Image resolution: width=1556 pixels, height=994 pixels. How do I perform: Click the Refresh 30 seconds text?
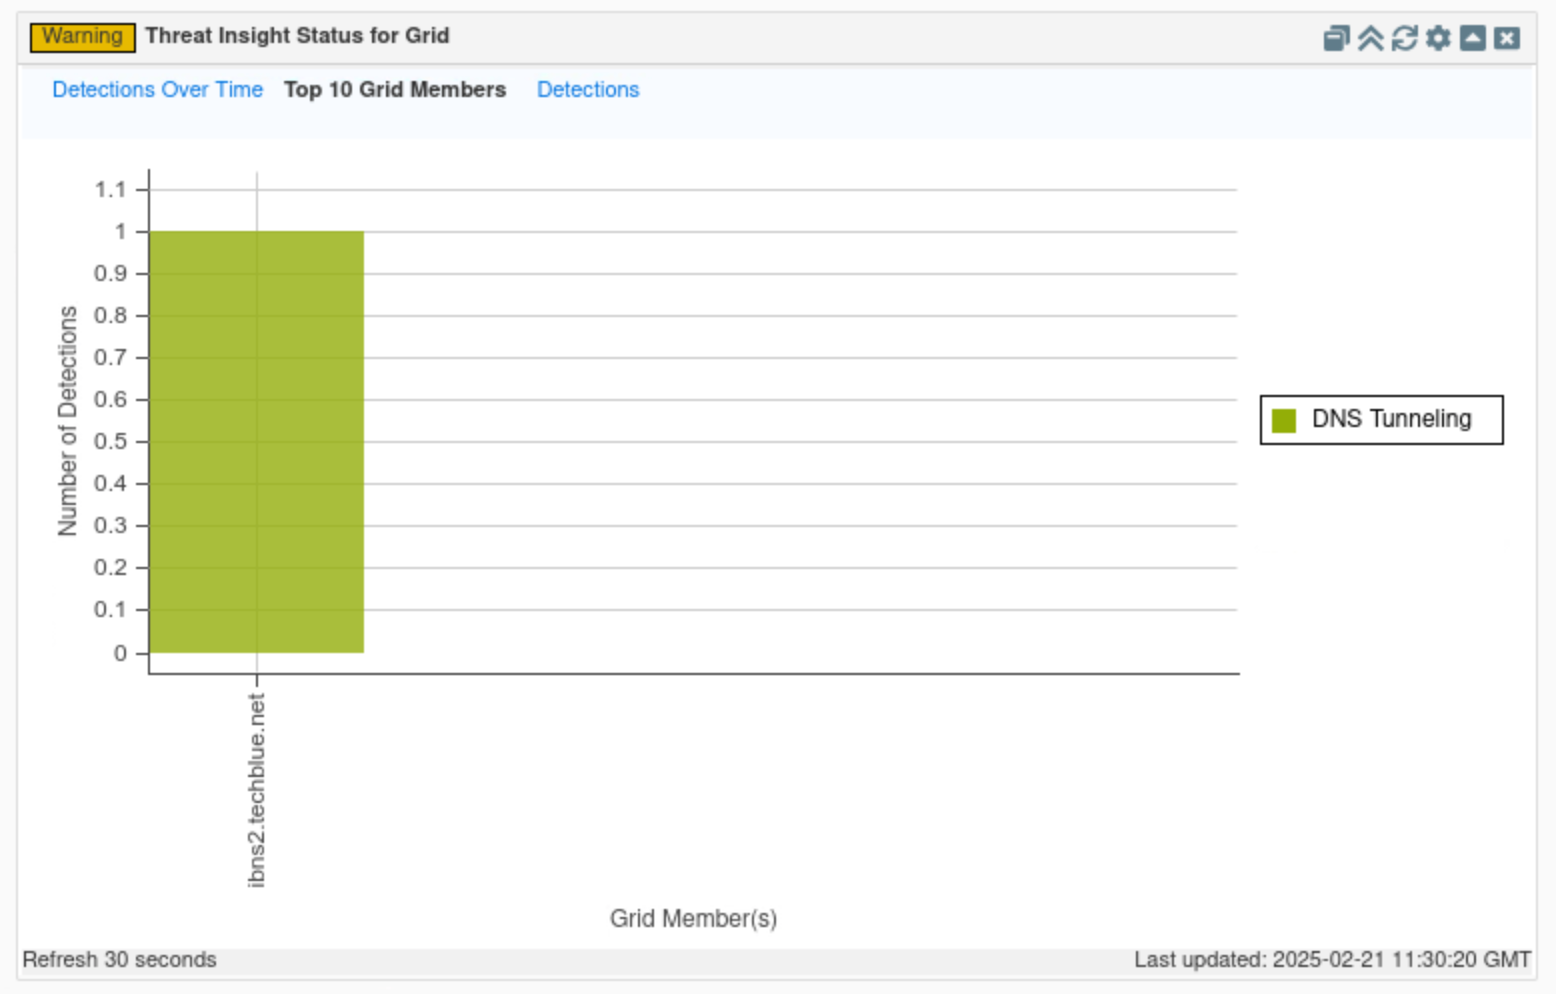pos(119,960)
